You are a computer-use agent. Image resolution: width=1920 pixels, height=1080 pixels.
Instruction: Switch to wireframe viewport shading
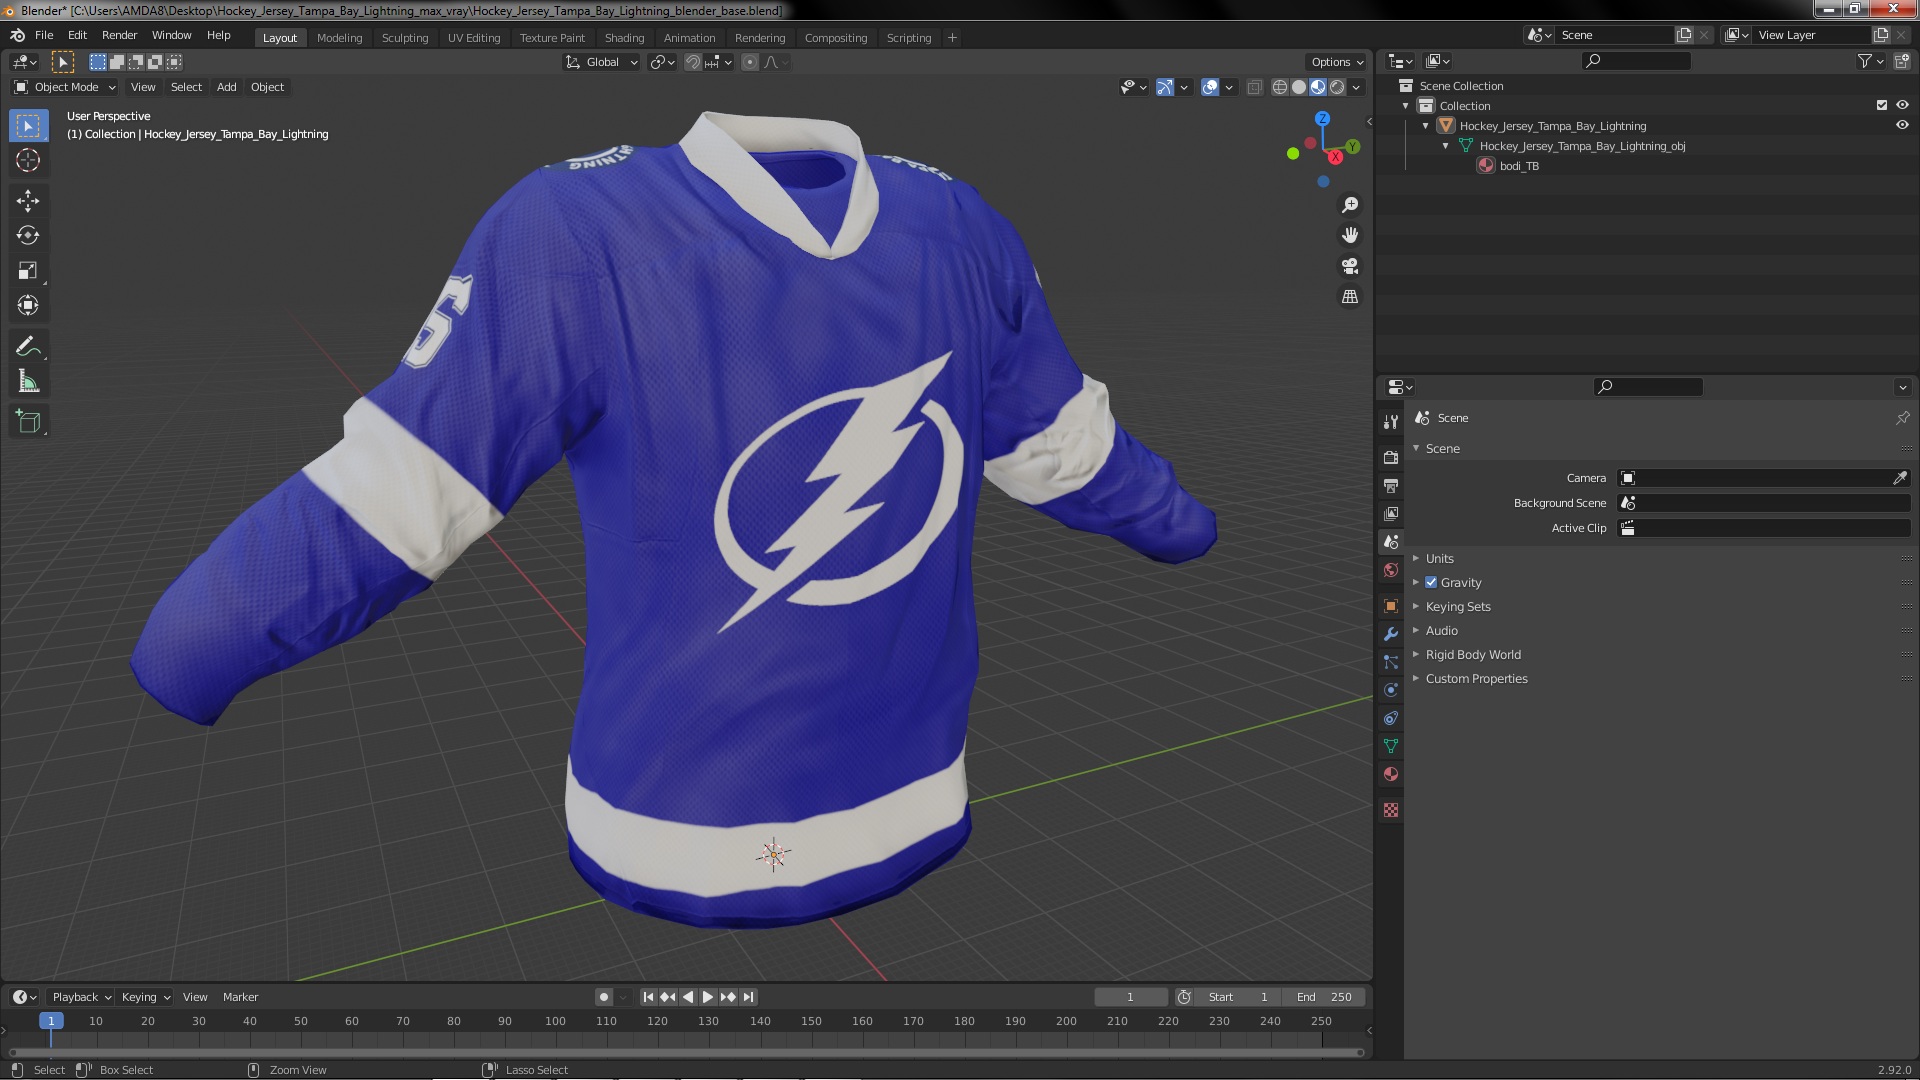point(1280,87)
